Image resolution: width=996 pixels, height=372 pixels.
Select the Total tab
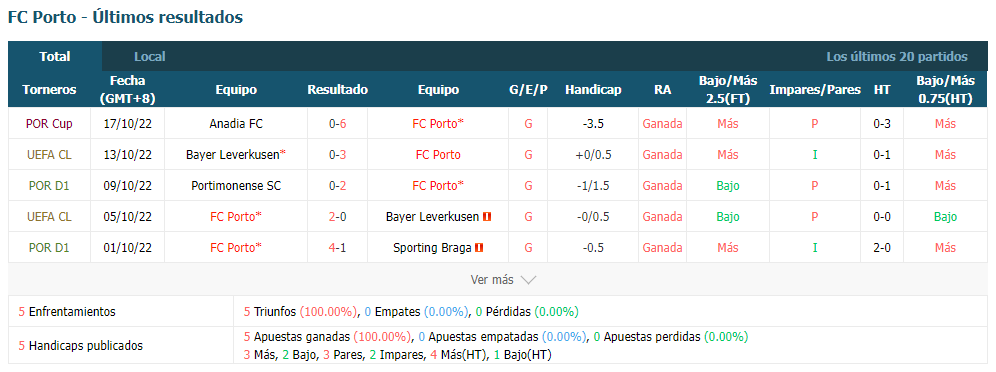55,56
